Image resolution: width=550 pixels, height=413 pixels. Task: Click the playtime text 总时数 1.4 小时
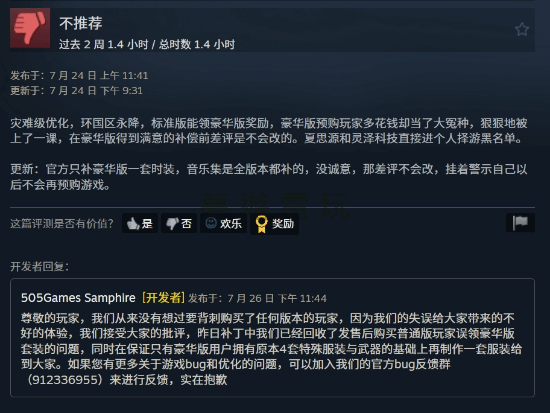(197, 45)
